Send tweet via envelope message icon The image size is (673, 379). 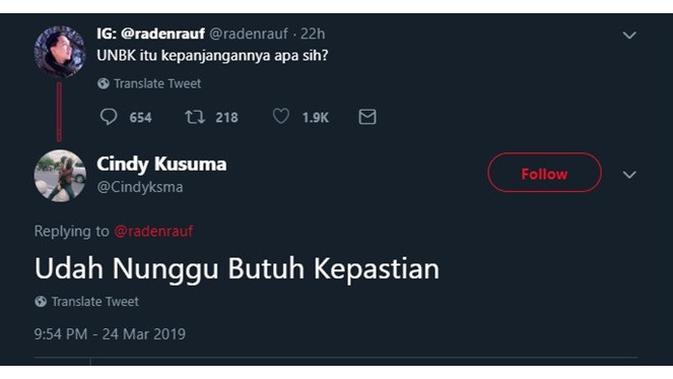pyautogui.click(x=367, y=117)
